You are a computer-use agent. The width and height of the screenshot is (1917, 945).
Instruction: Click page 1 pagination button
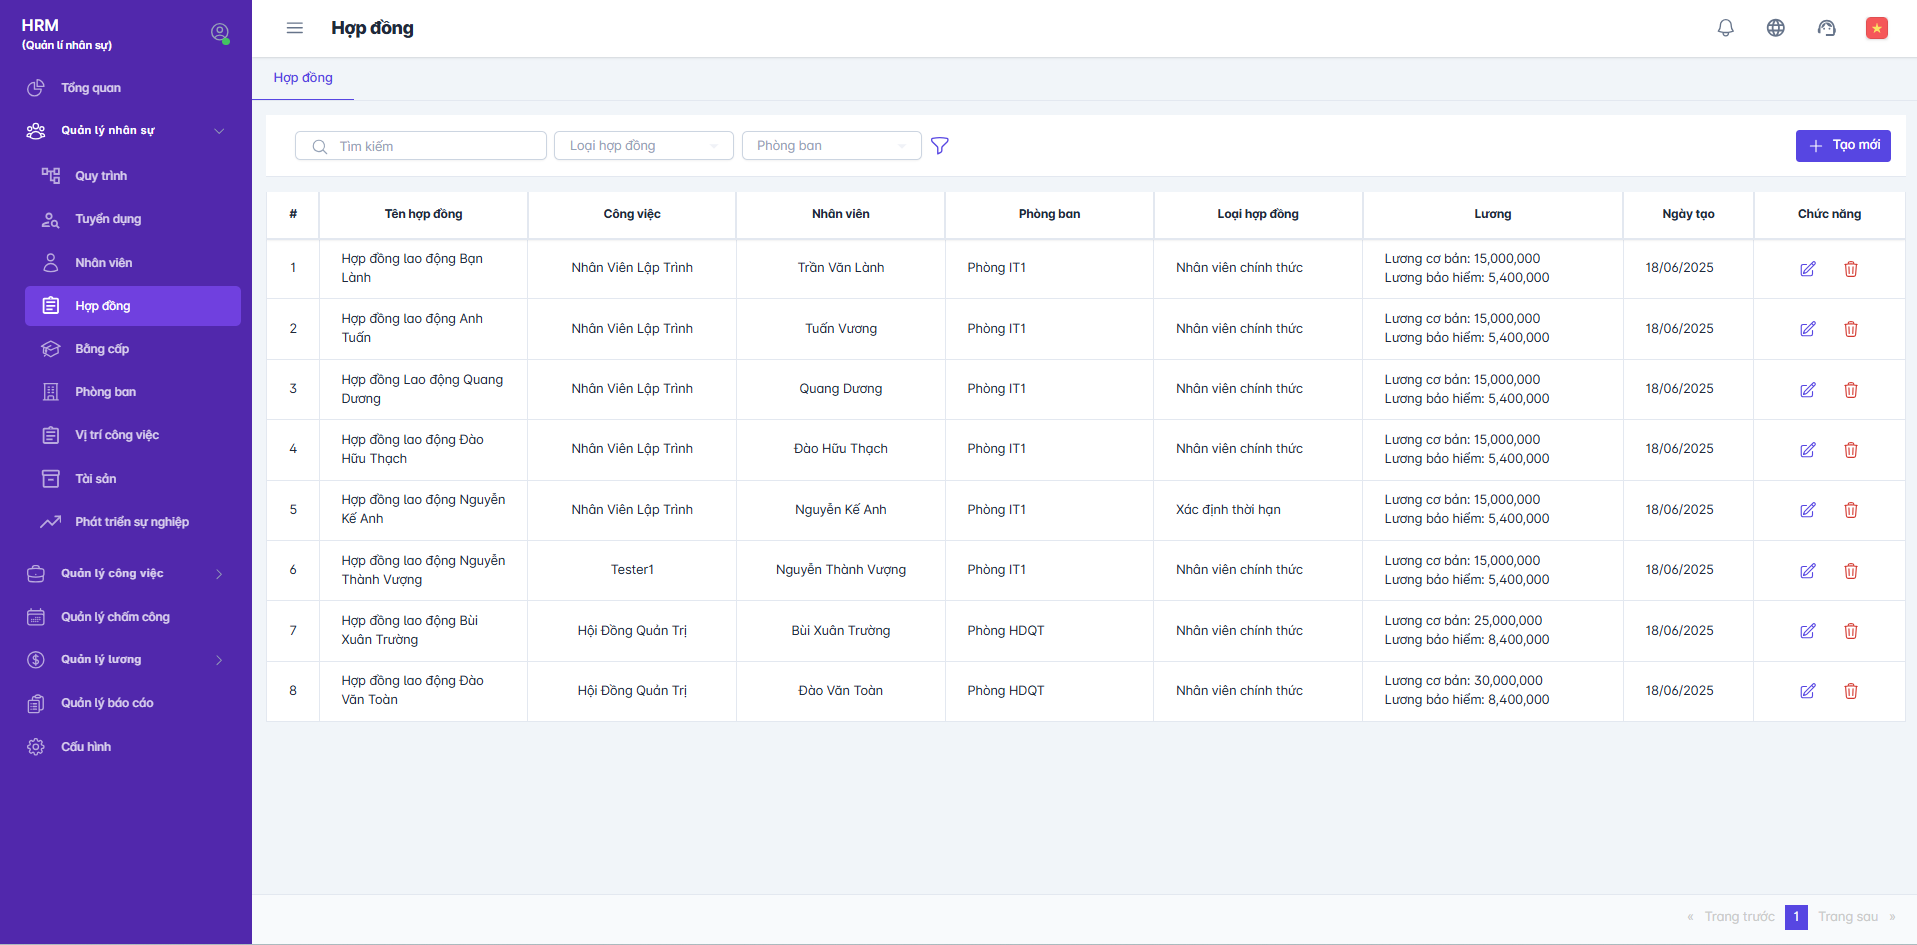pyautogui.click(x=1795, y=917)
